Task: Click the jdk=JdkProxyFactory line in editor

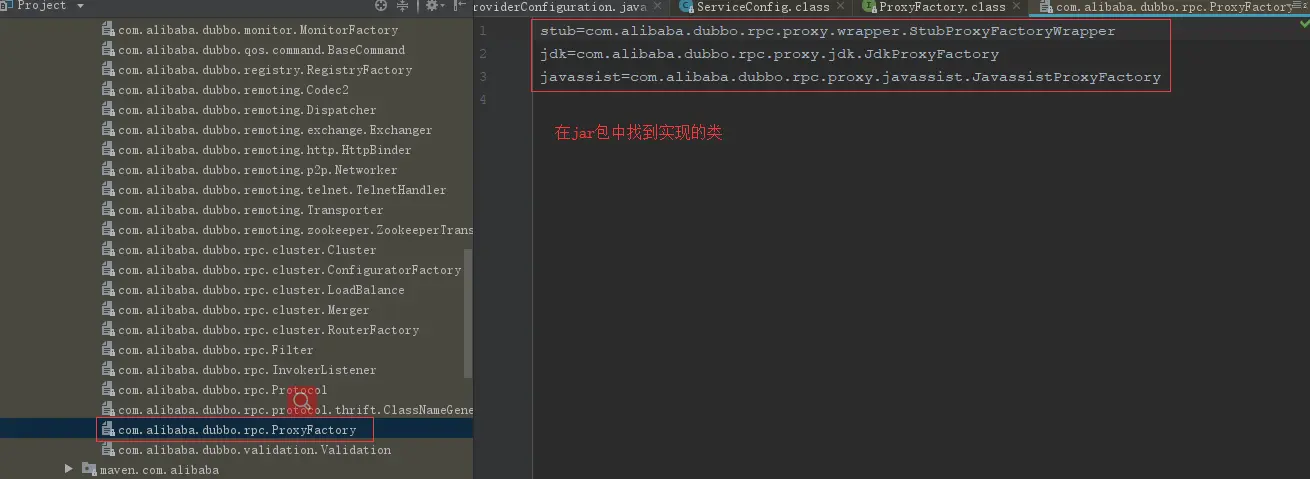Action: [769, 54]
